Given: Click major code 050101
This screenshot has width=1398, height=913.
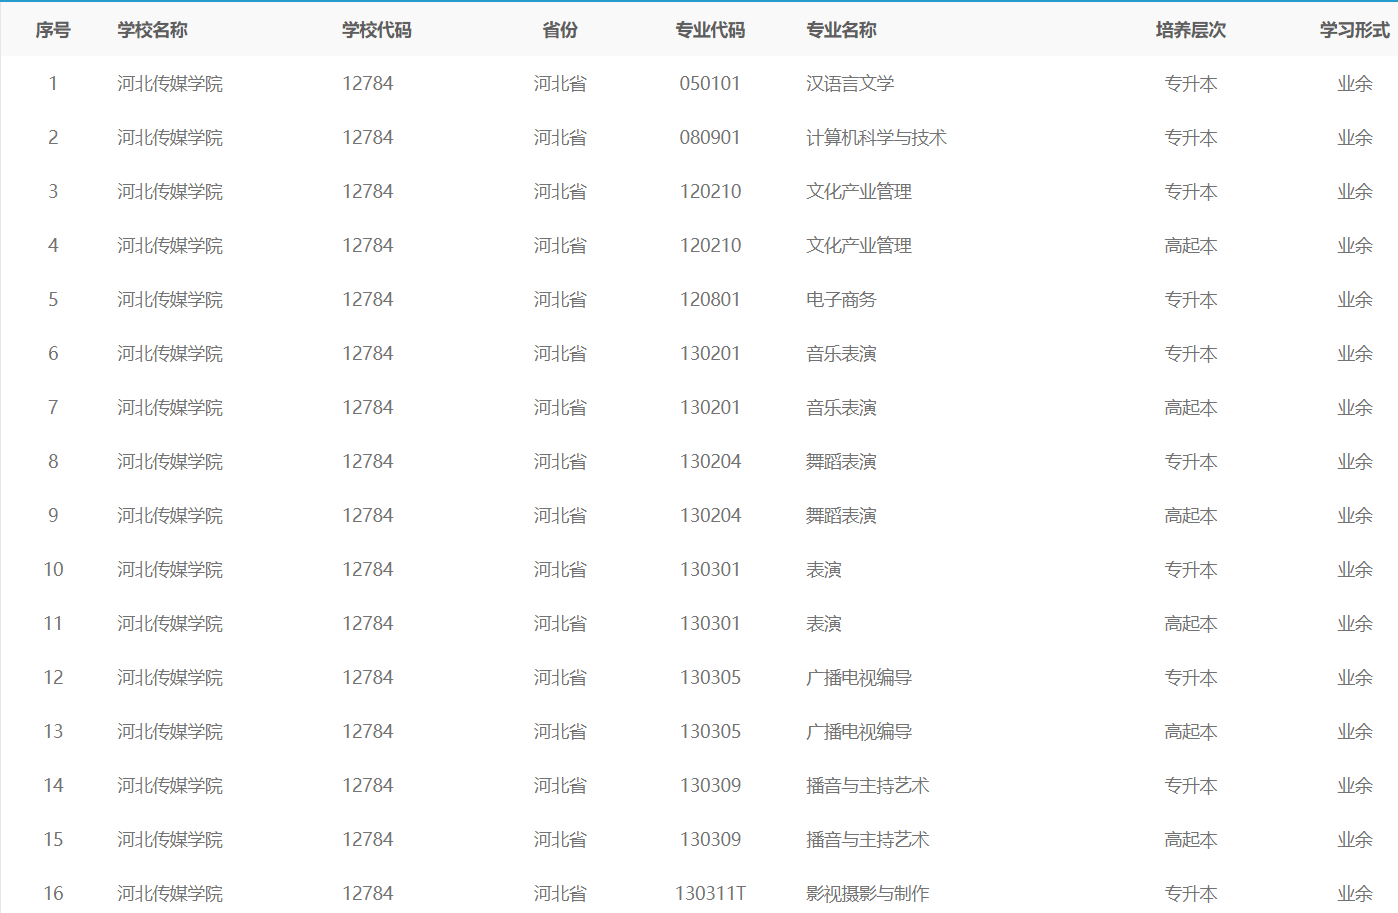Looking at the screenshot, I should tap(710, 84).
